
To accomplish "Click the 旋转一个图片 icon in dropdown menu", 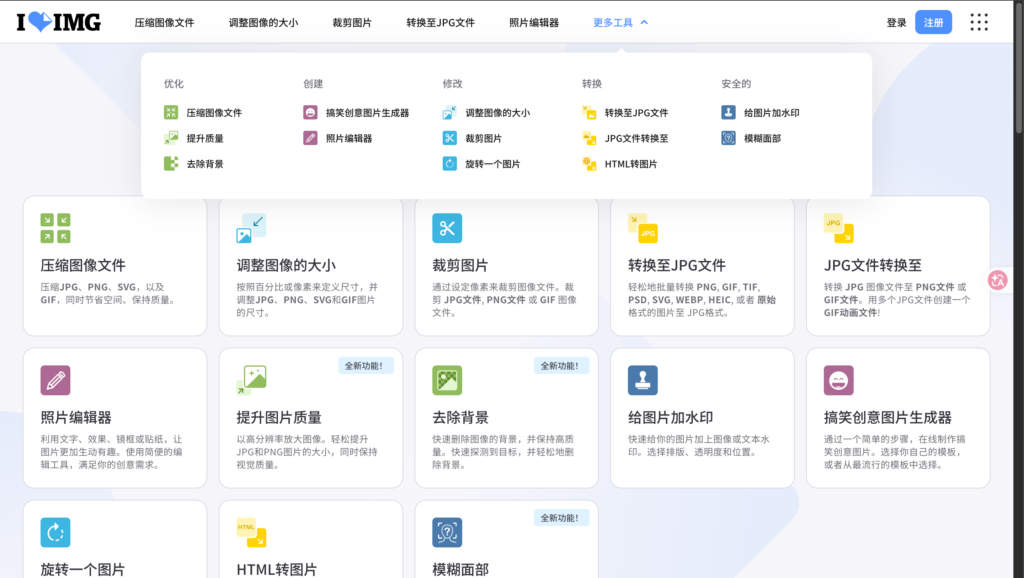I will pyautogui.click(x=449, y=163).
